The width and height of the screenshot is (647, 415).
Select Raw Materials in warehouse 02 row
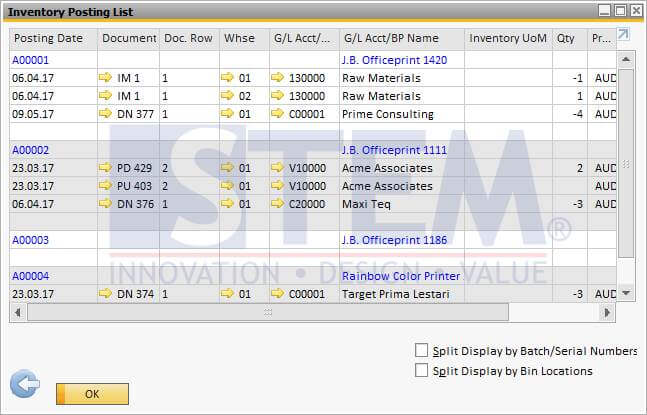point(402,96)
